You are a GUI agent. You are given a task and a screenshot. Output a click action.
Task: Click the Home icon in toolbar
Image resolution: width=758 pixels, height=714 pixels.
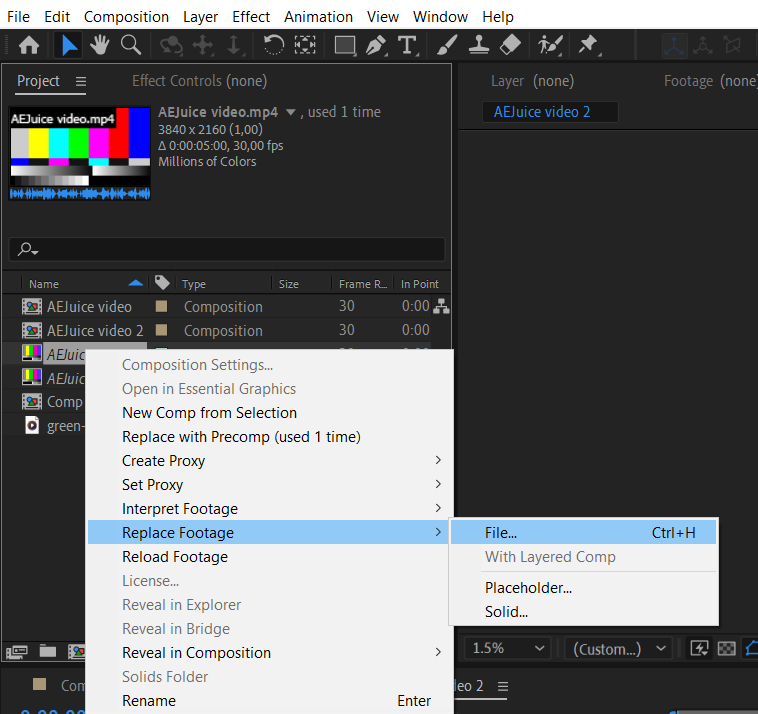click(29, 45)
